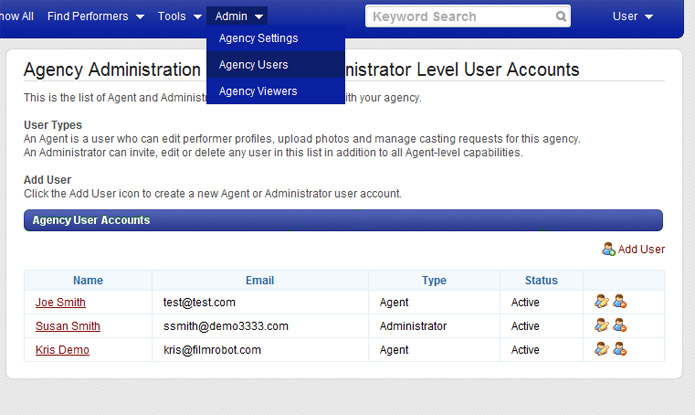Delete Kris Demo using remove user icon
Screen dimensions: 695x415
(x=620, y=349)
